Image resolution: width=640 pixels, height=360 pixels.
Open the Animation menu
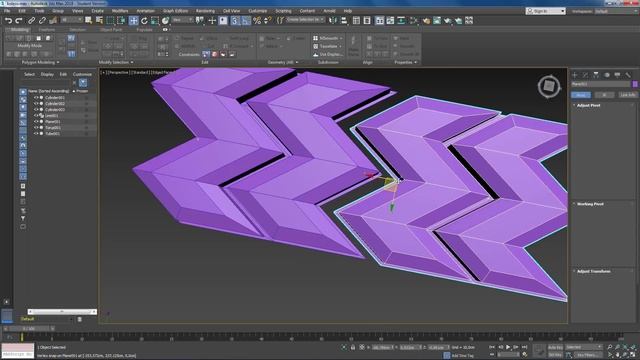click(145, 11)
